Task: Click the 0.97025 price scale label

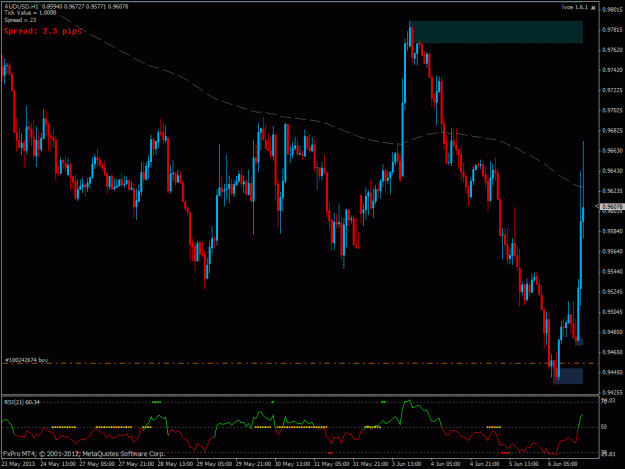Action: (x=613, y=110)
